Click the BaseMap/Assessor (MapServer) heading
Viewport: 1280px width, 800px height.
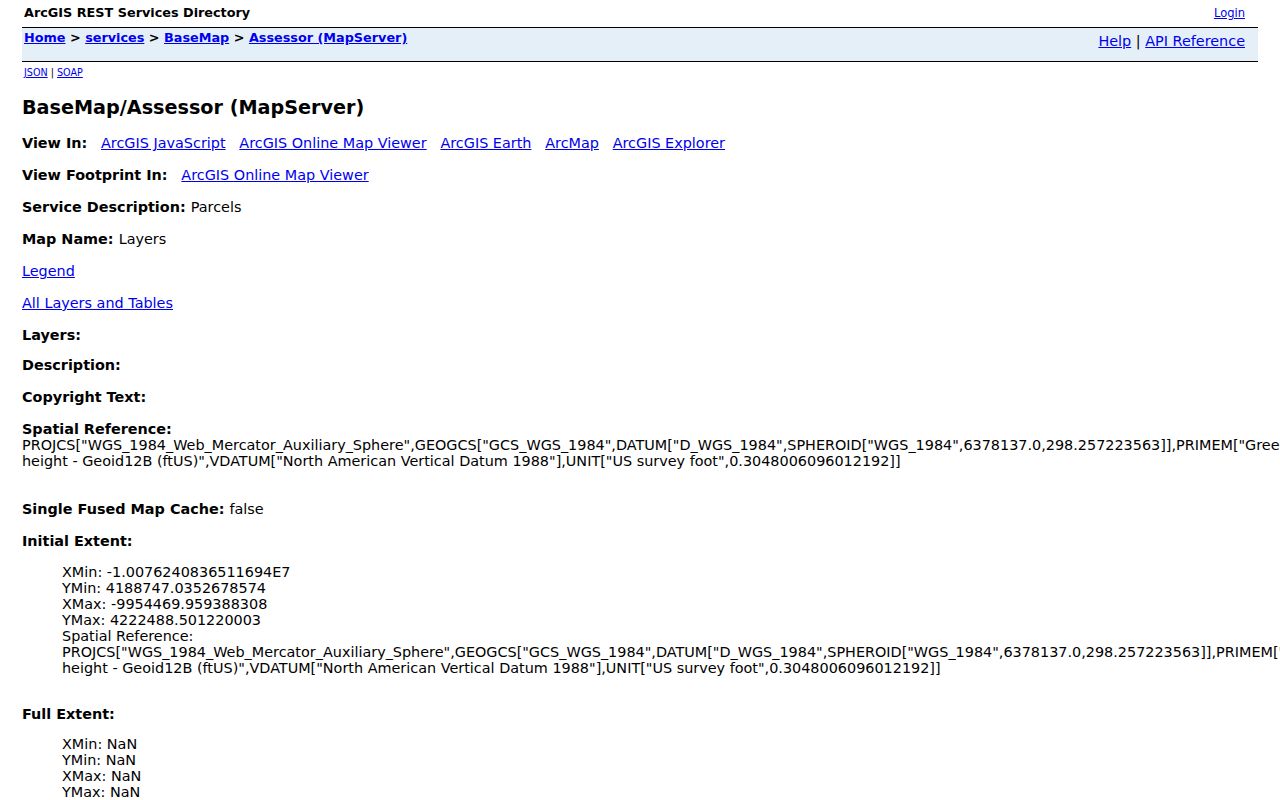point(193,107)
